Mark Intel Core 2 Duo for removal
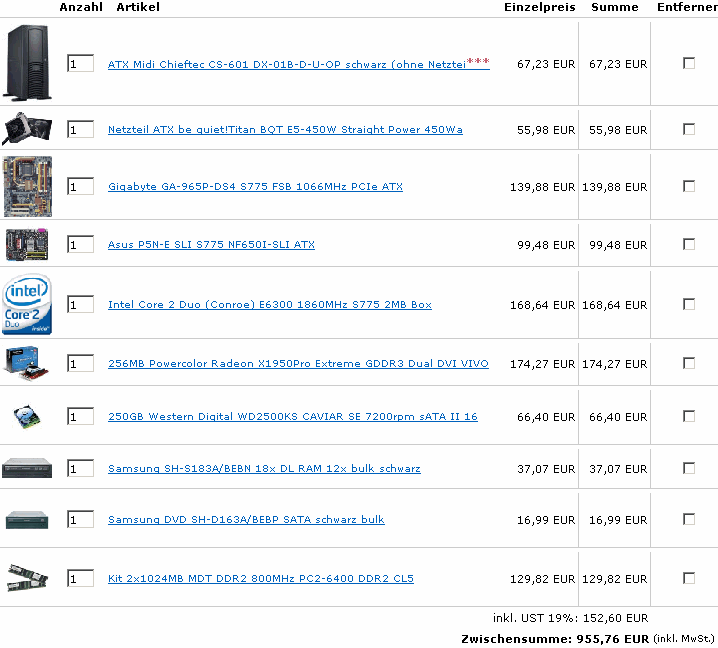Image resolution: width=718 pixels, height=648 pixels. click(x=689, y=304)
